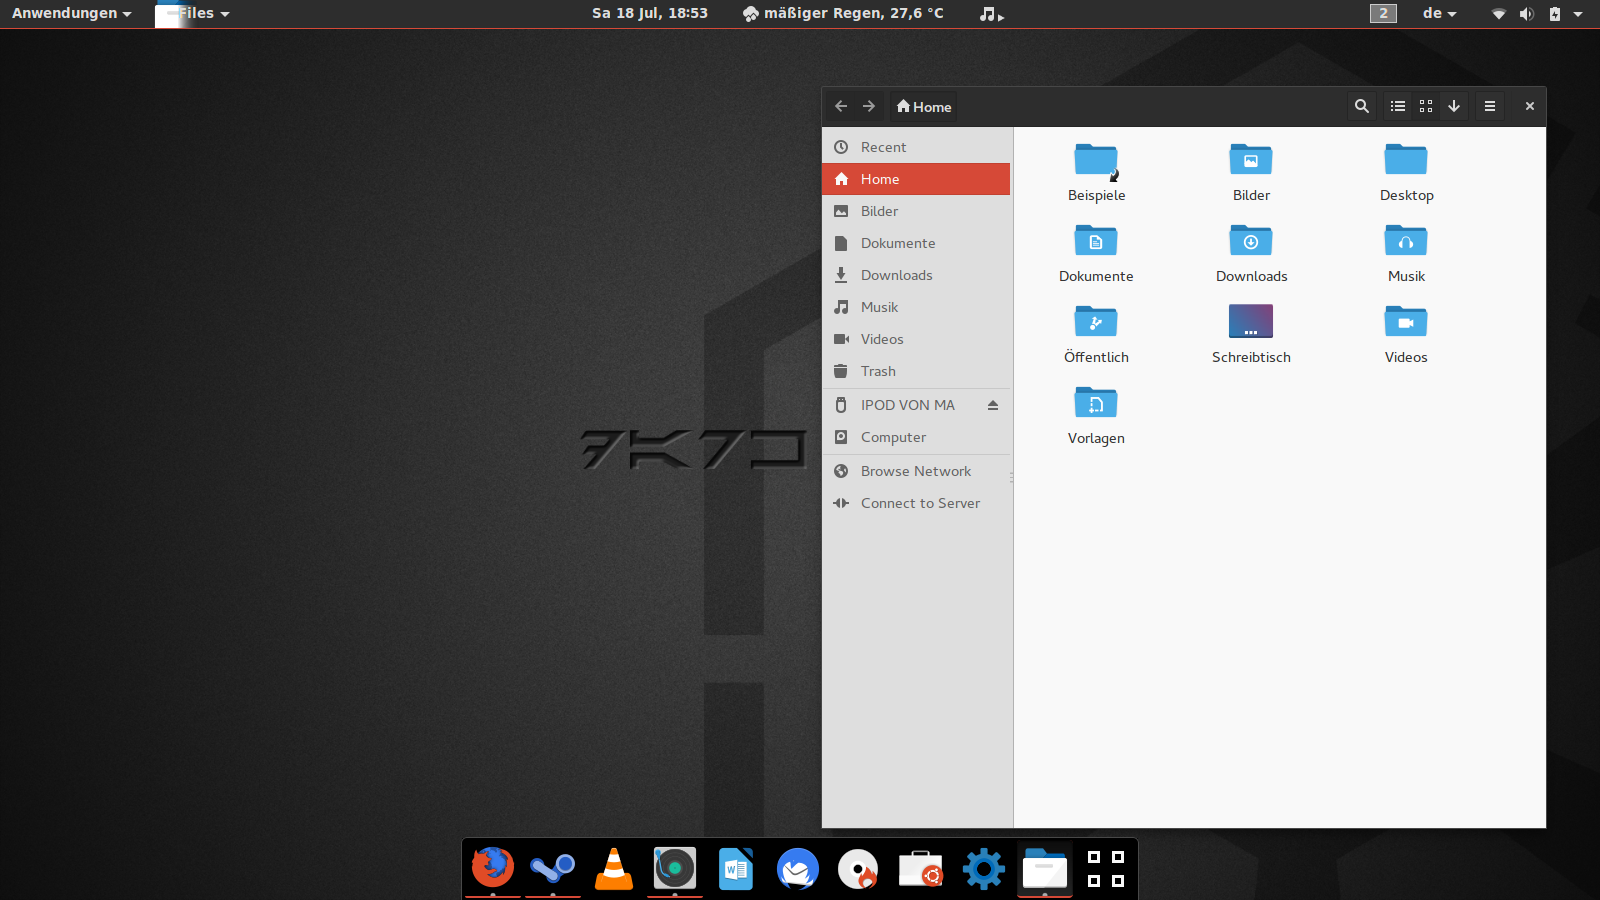Open the Files hamburger menu

point(1490,106)
